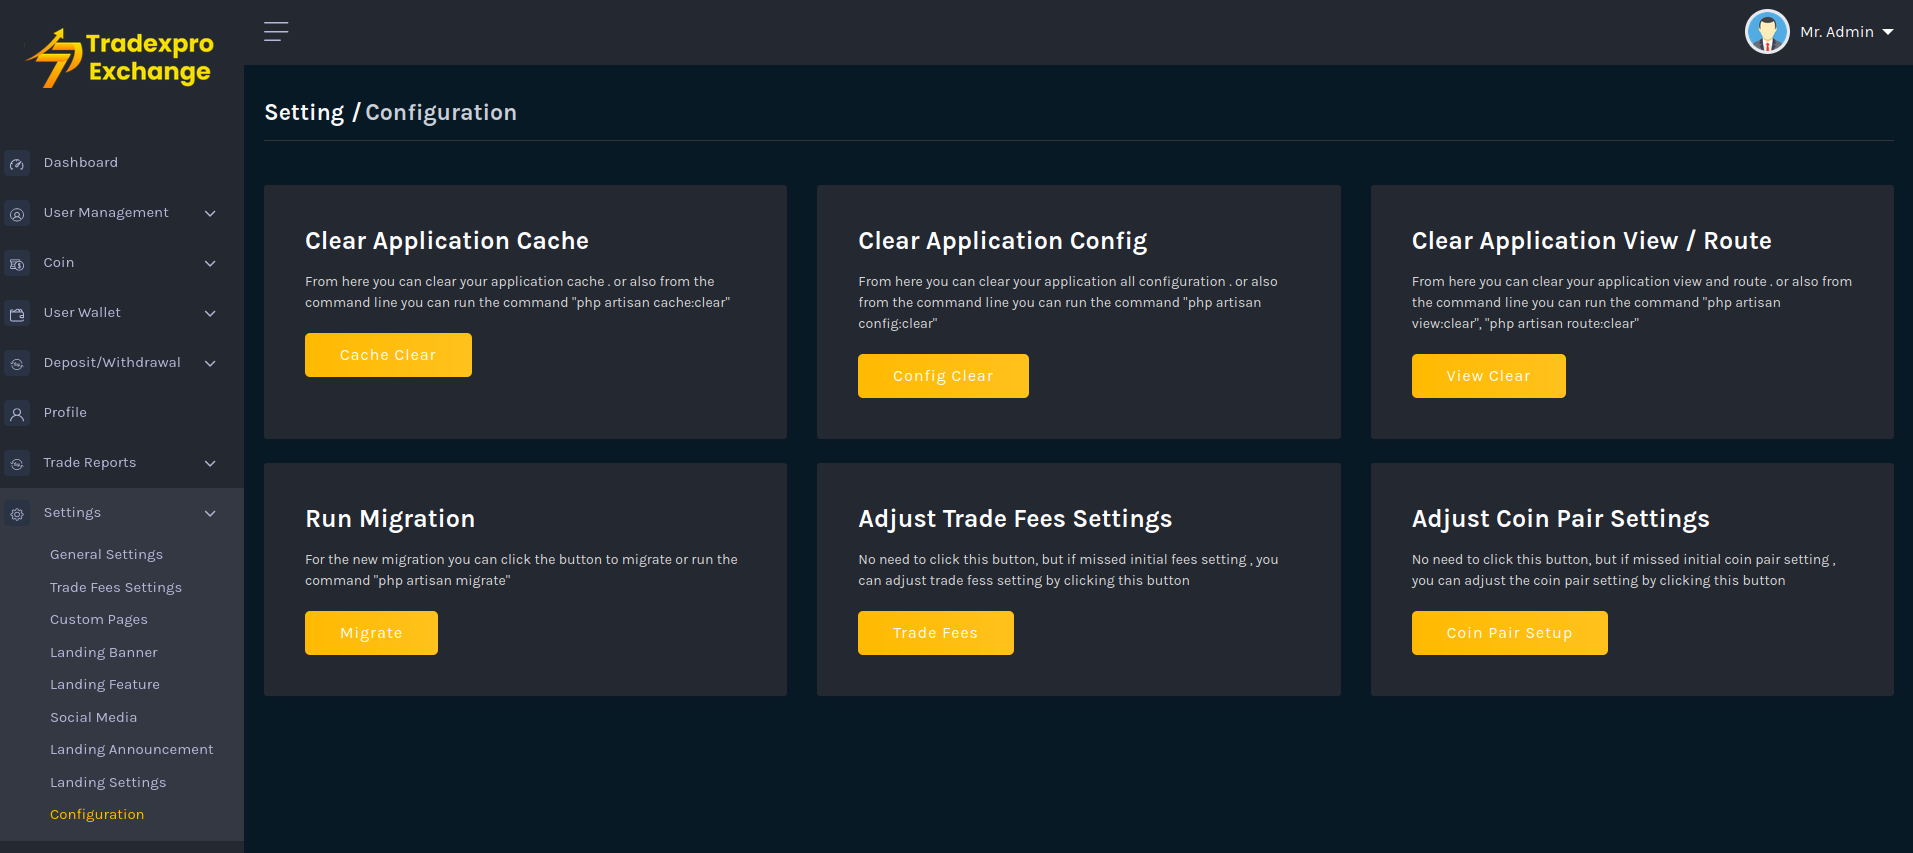Click the hamburger menu toggle icon
Screen dimensions: 1913x853
(276, 32)
